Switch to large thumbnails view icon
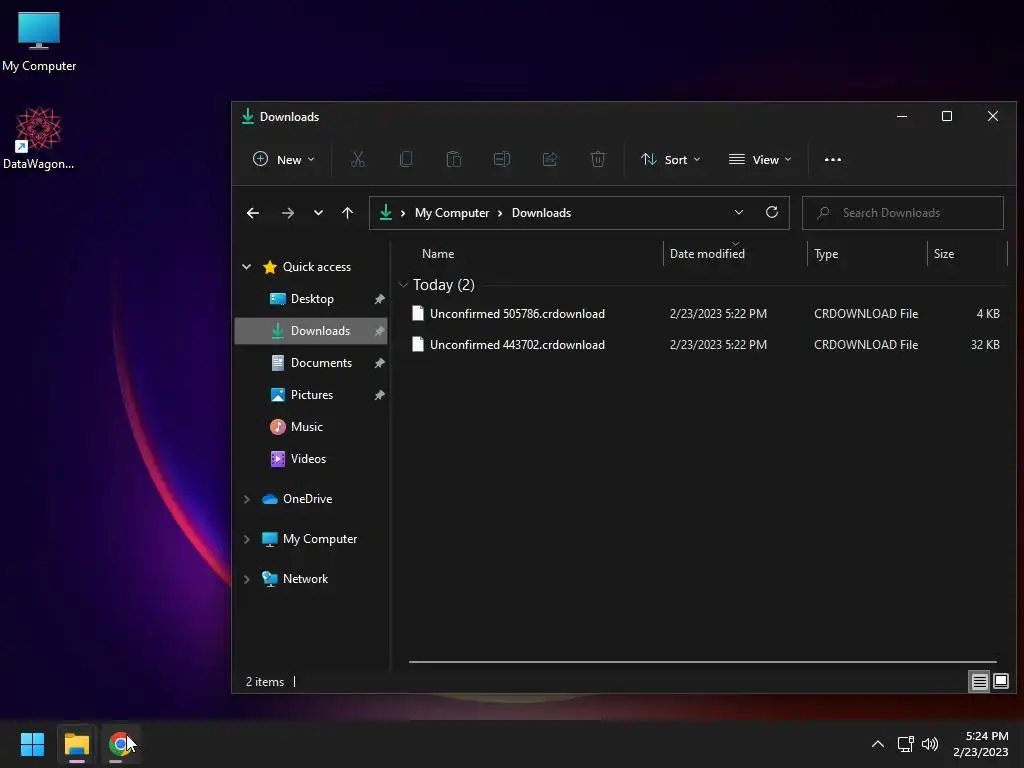This screenshot has height=768, width=1024. pos(1000,682)
